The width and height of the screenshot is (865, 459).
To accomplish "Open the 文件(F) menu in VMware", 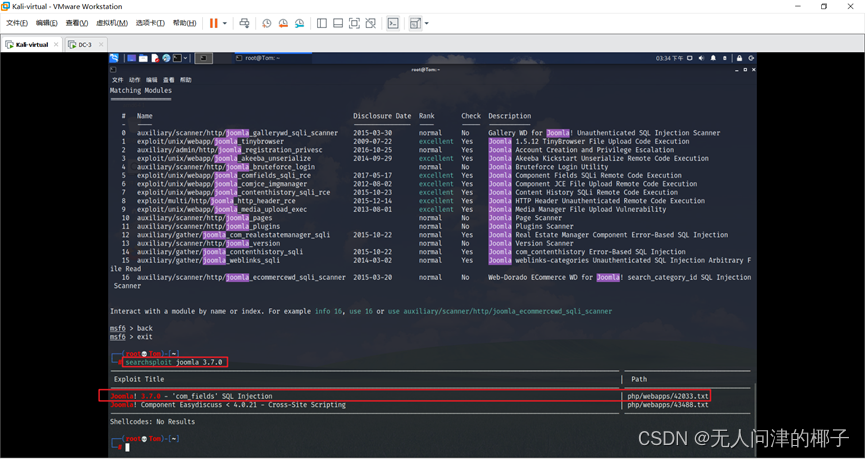I will [17, 23].
